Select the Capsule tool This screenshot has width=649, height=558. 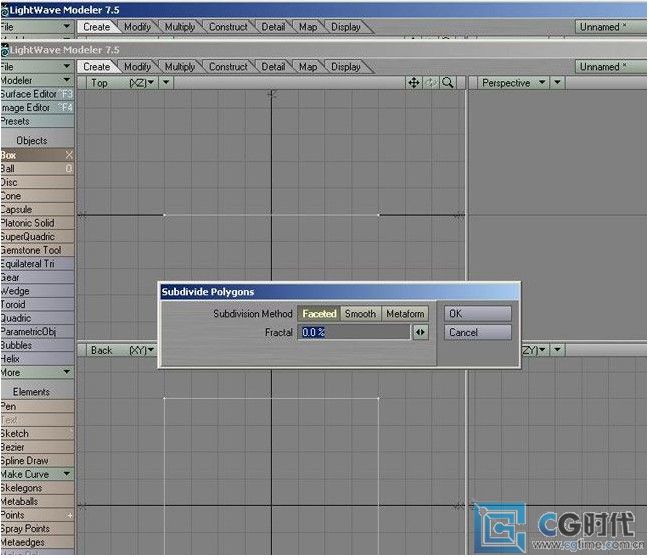pyautogui.click(x=37, y=209)
